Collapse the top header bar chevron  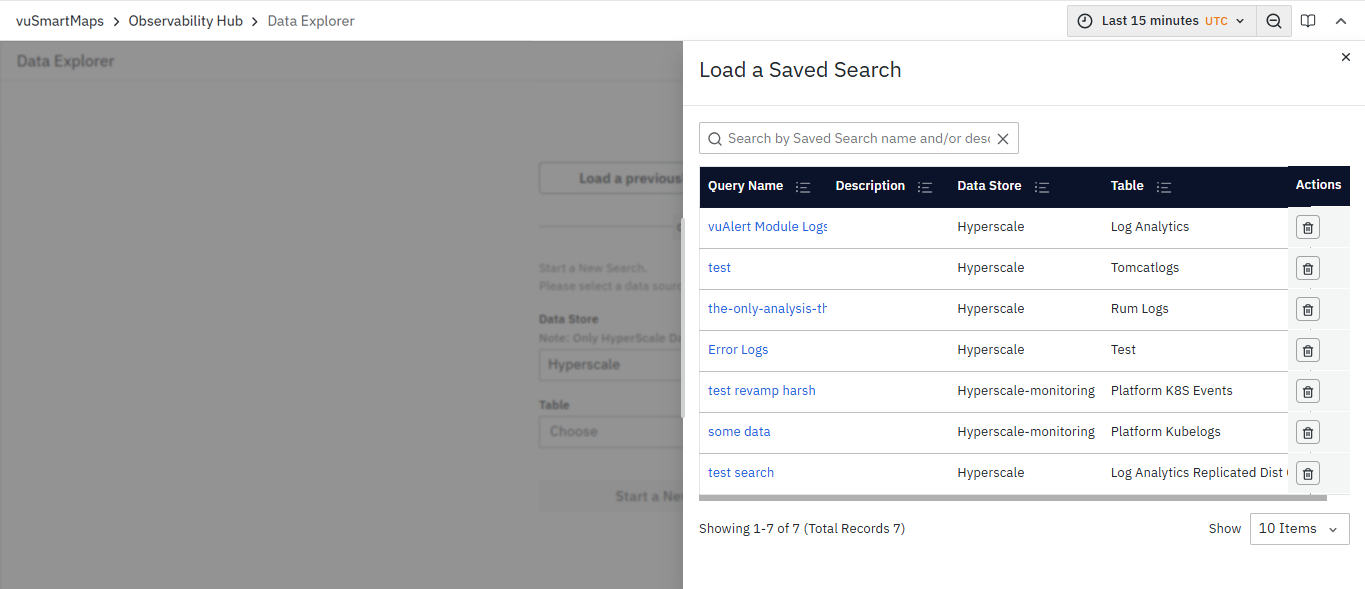tap(1341, 21)
